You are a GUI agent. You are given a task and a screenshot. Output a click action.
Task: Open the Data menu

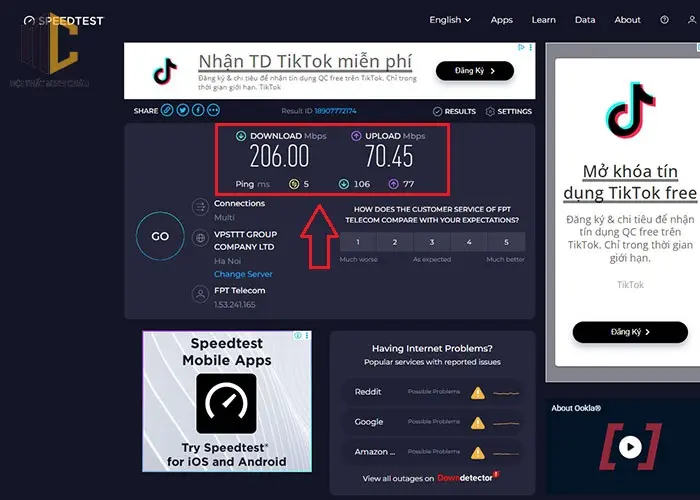tap(585, 20)
